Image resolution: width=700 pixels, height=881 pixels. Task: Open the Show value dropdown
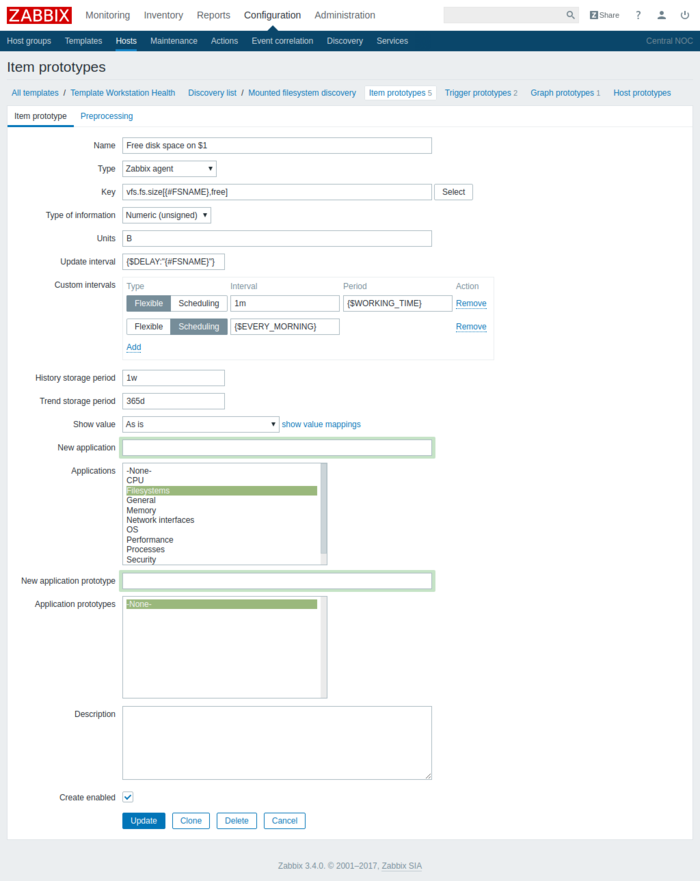201,424
